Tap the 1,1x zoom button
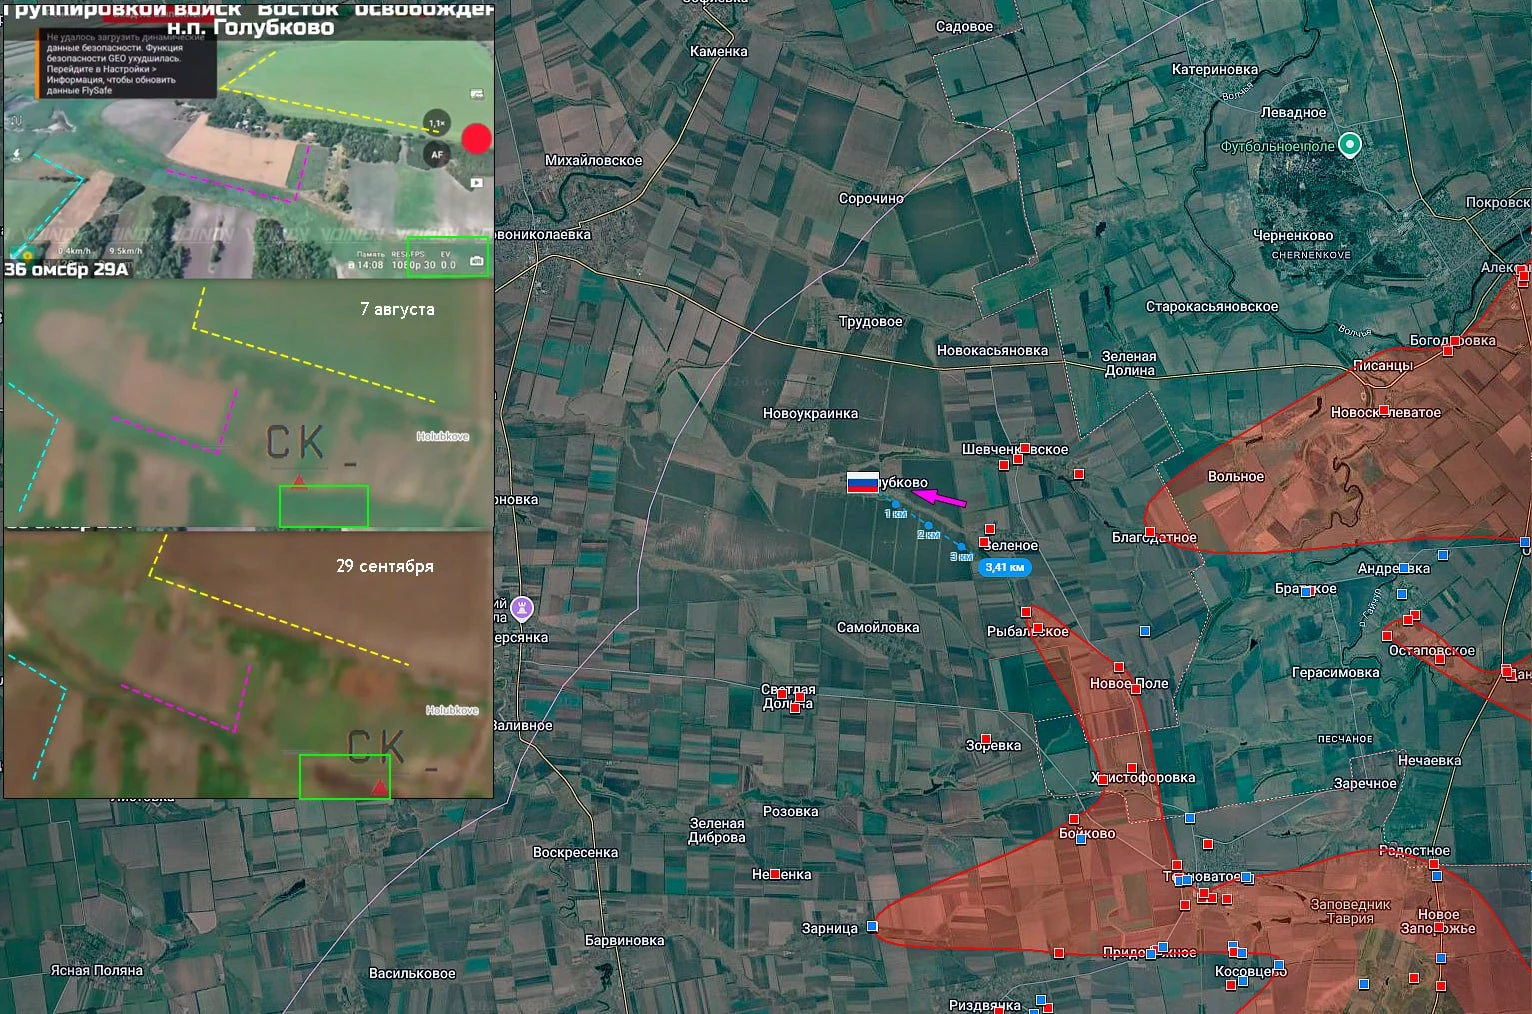Image resolution: width=1532 pixels, height=1014 pixels. click(x=437, y=123)
